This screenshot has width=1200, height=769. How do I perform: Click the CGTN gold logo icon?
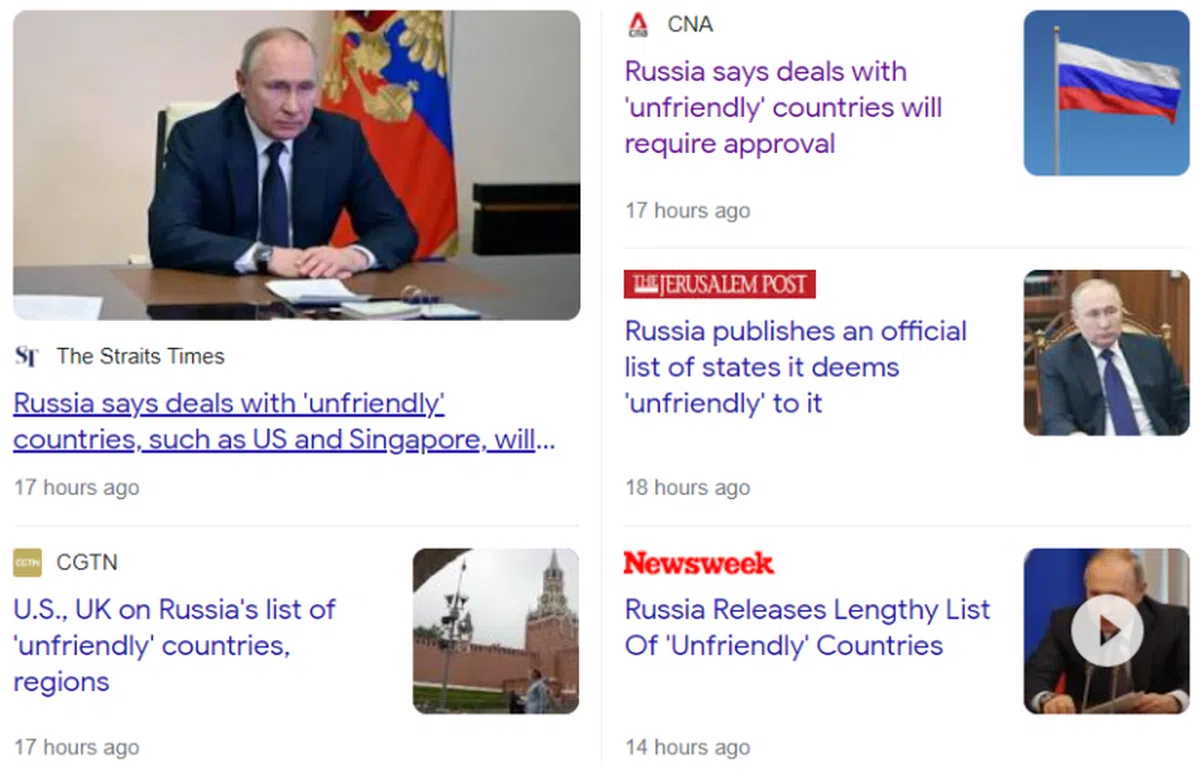pyautogui.click(x=27, y=563)
